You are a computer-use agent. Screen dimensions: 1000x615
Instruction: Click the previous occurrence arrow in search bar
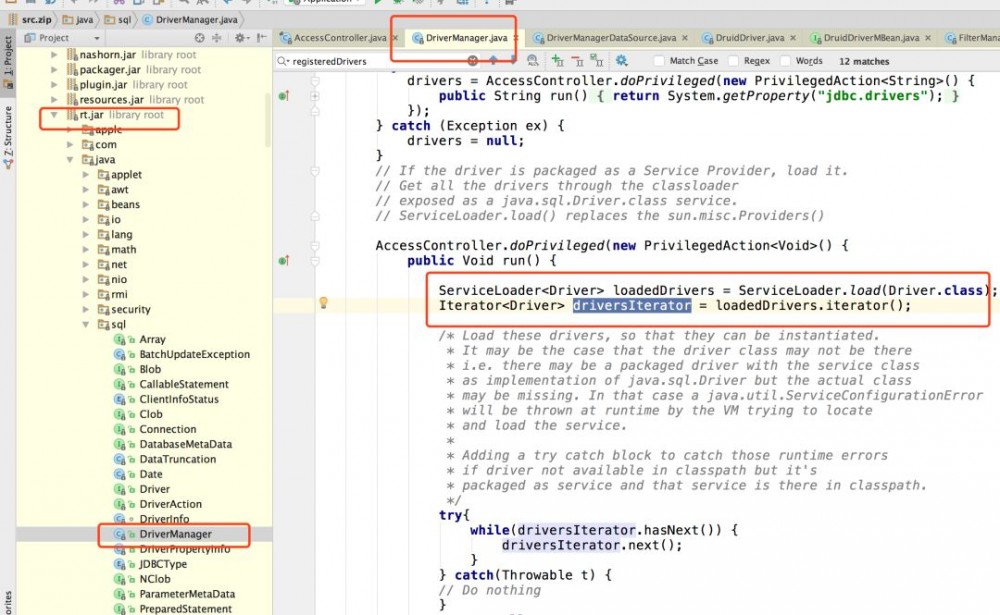click(492, 60)
